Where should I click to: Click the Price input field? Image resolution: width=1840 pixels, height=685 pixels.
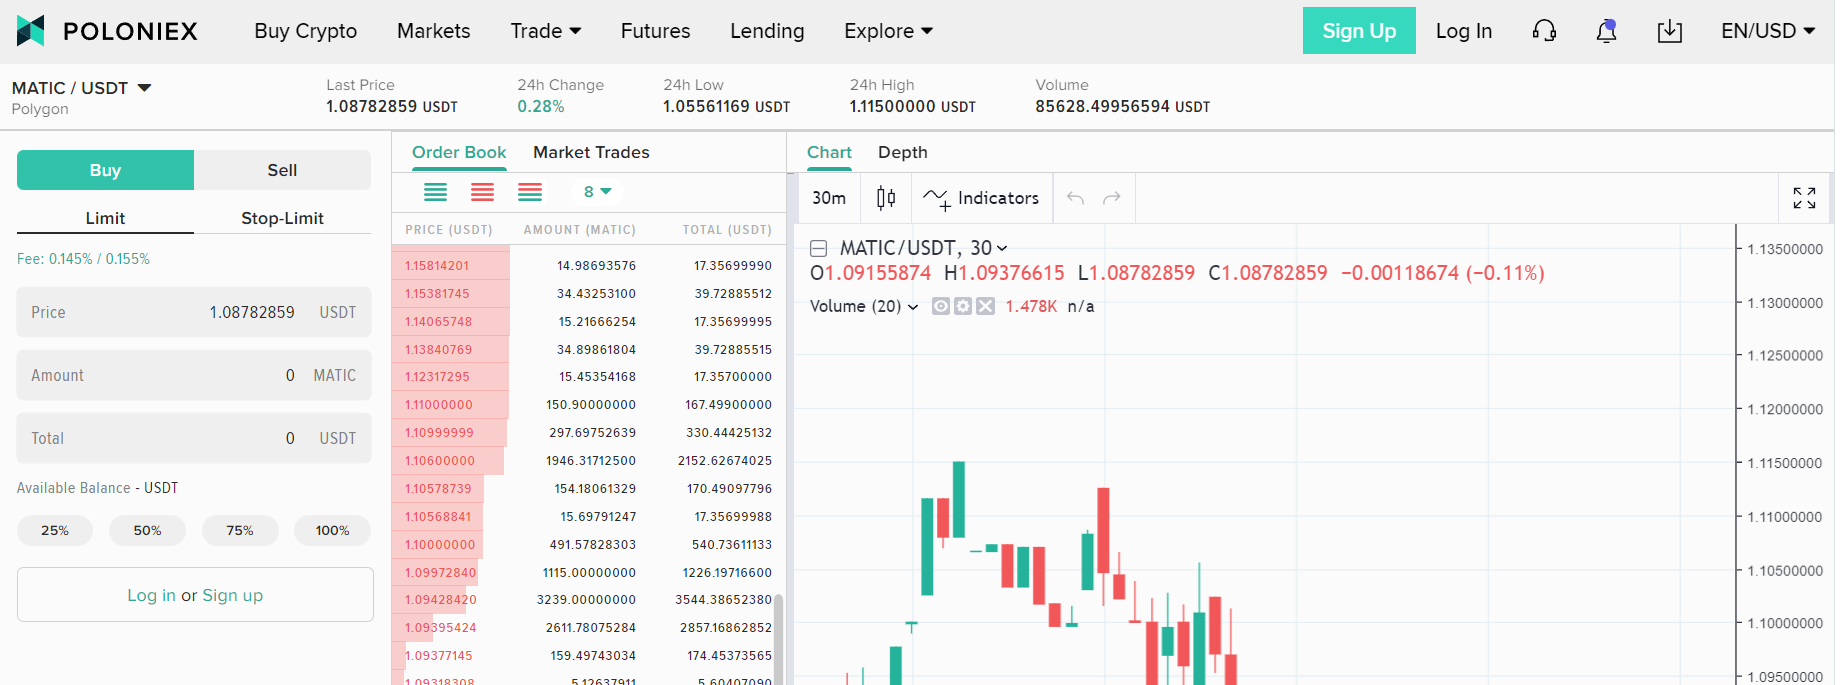tap(194, 312)
